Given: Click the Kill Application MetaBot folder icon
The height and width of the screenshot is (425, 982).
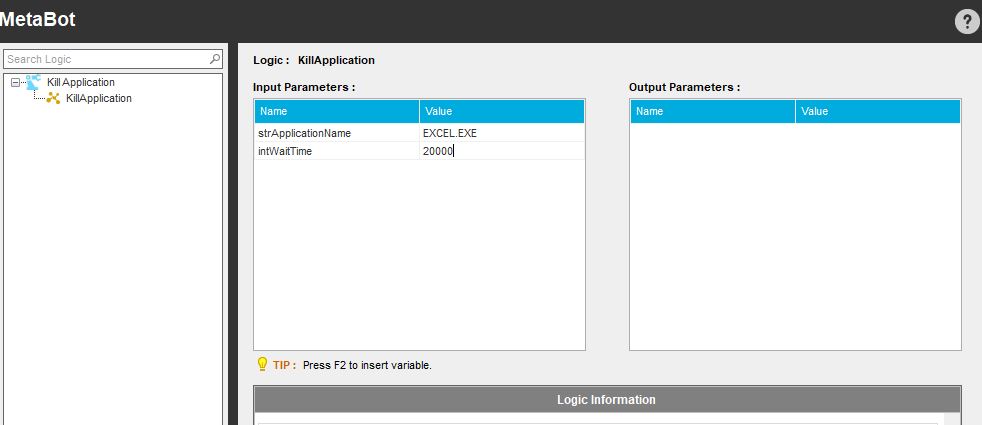Looking at the screenshot, I should pos(34,82).
